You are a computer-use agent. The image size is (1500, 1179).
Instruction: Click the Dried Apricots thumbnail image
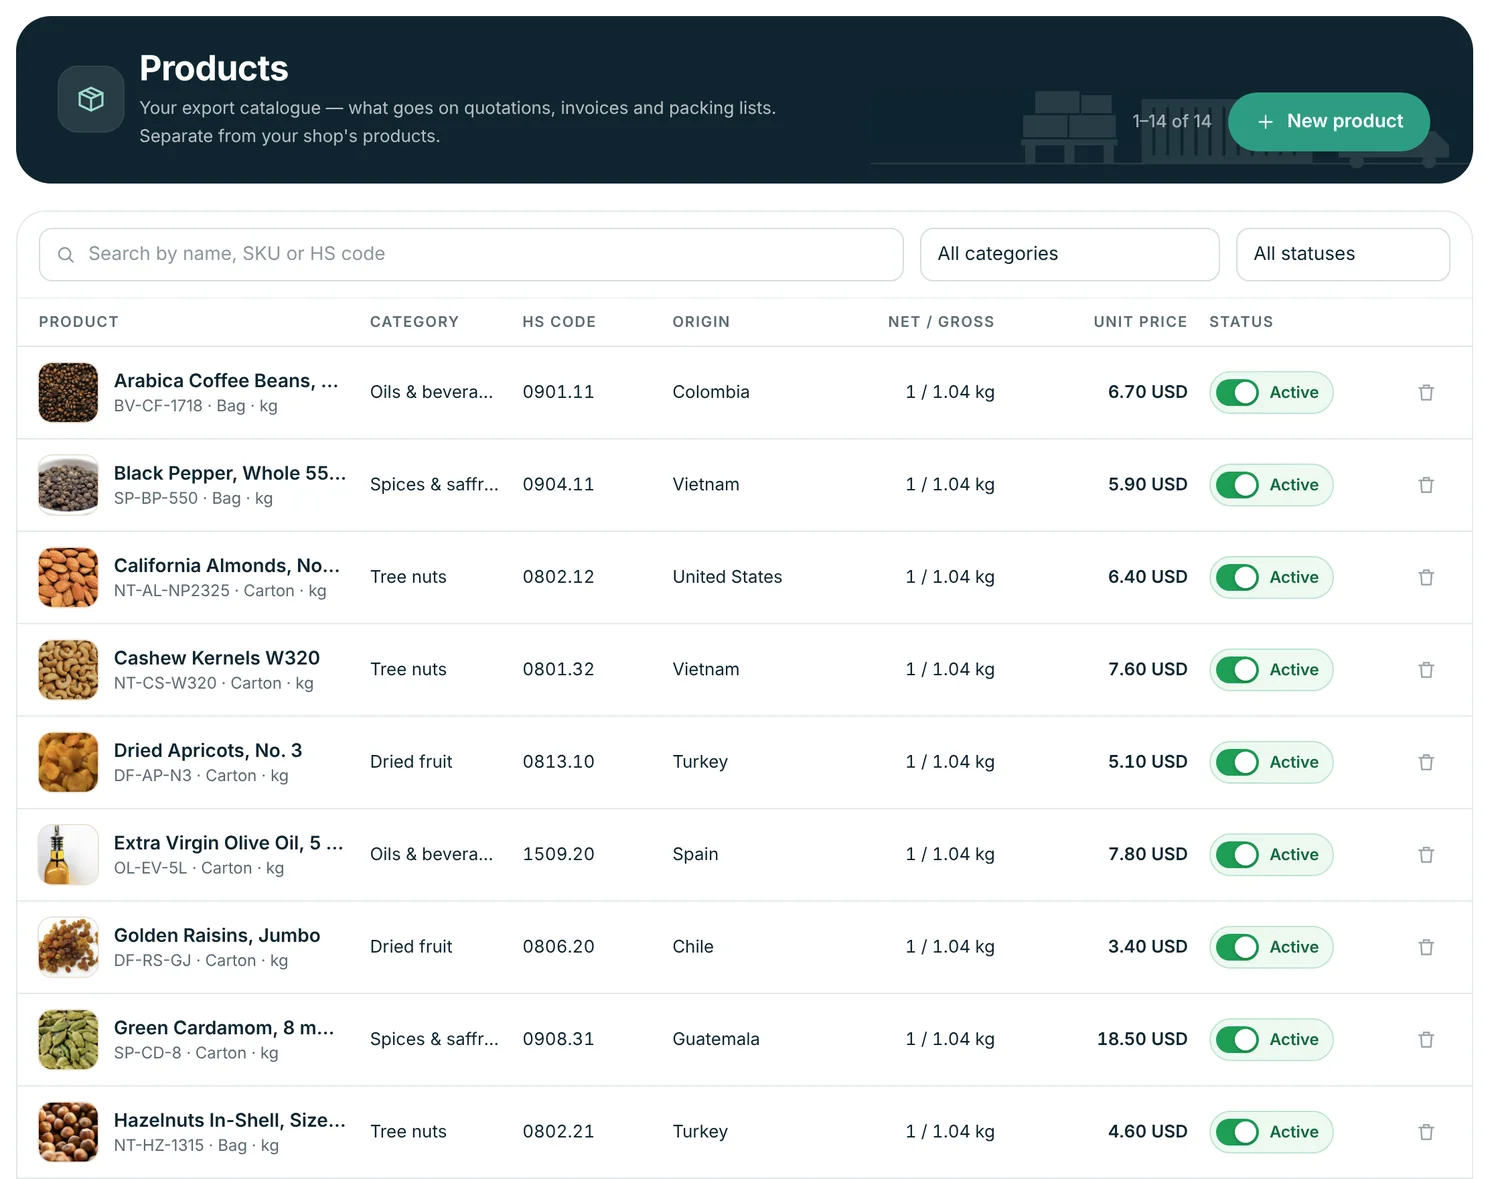(x=68, y=763)
